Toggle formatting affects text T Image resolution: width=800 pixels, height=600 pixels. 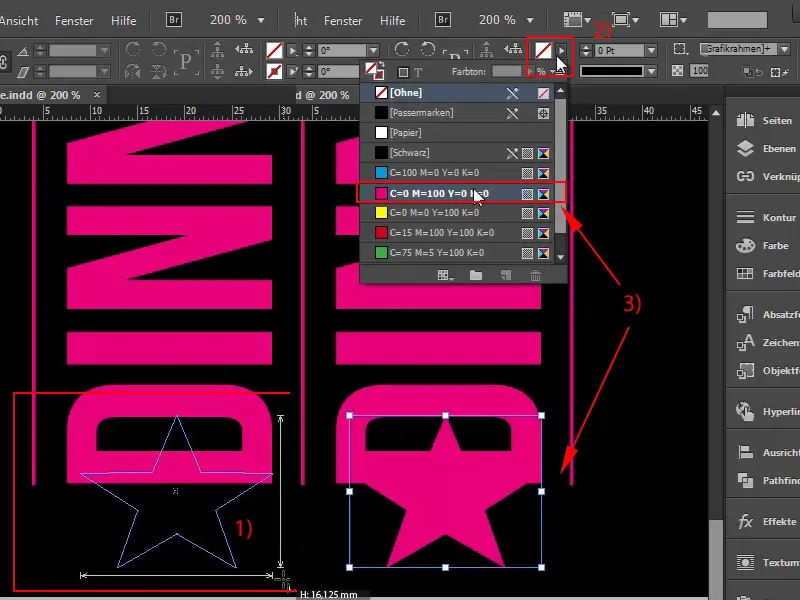418,72
